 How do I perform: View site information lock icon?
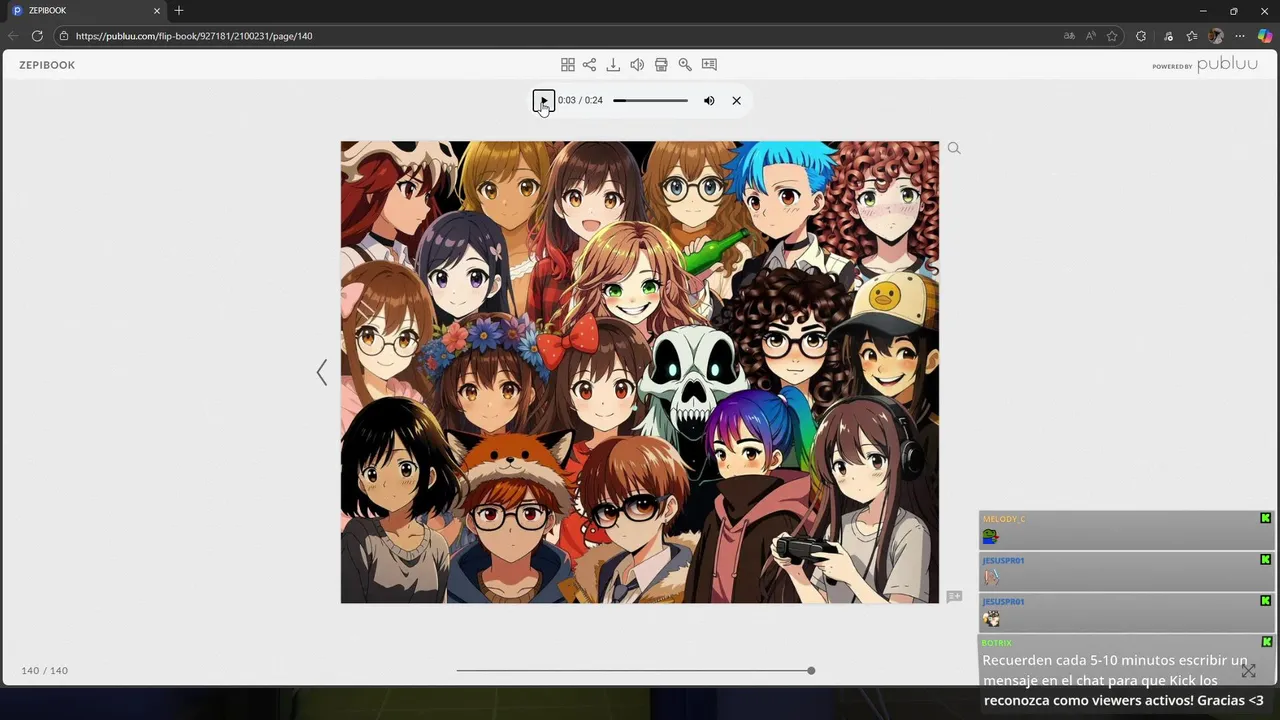[64, 36]
